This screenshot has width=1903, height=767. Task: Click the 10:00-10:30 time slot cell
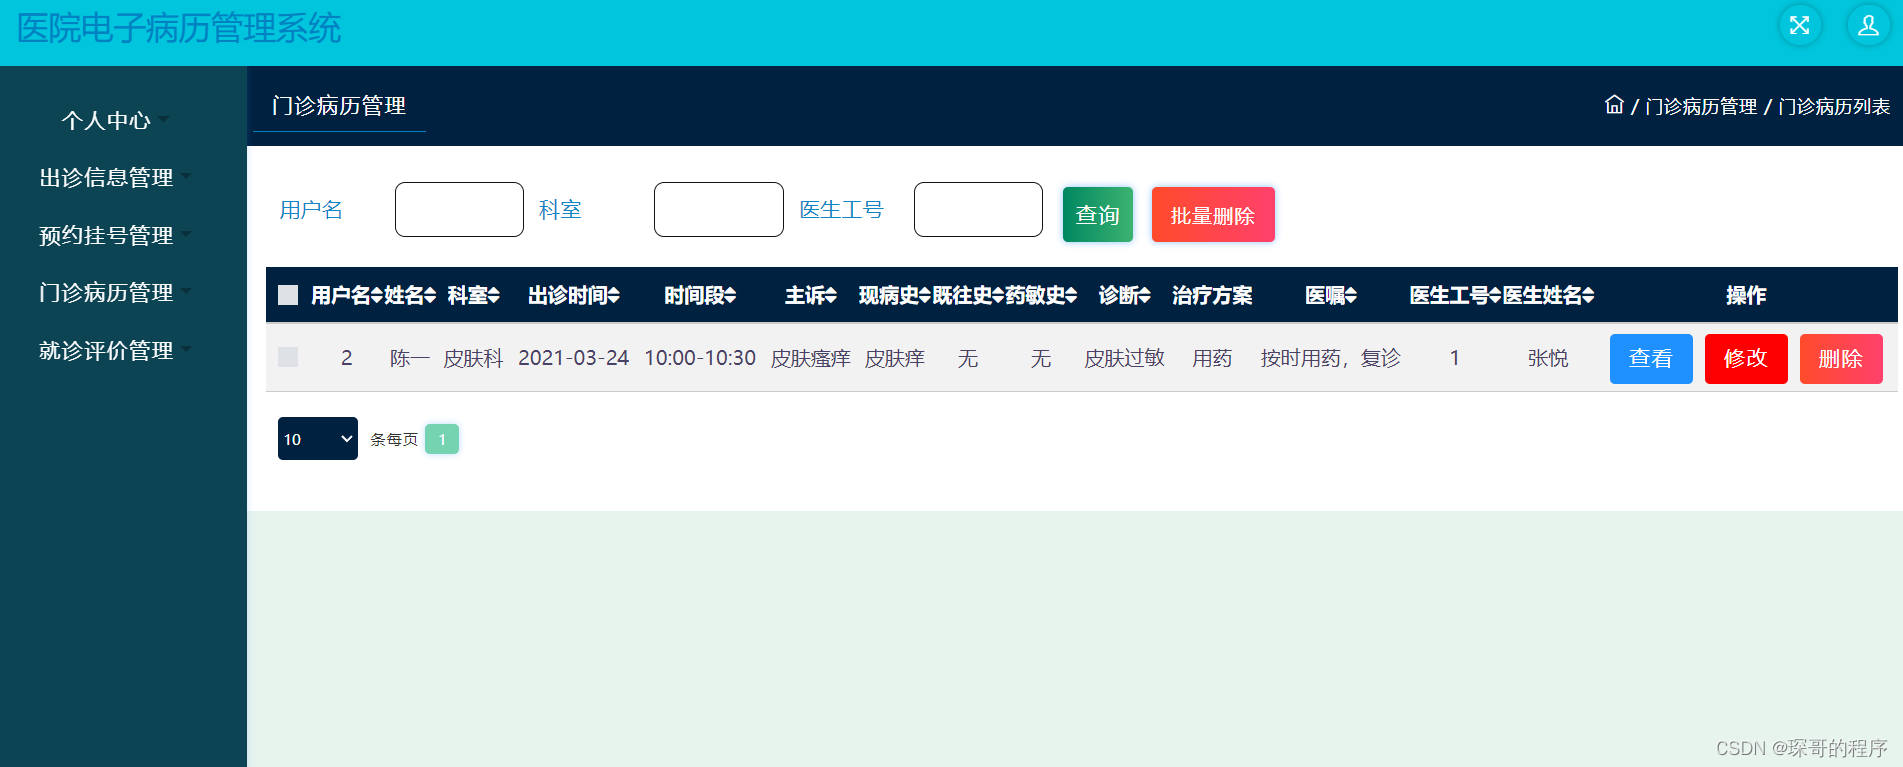point(700,358)
